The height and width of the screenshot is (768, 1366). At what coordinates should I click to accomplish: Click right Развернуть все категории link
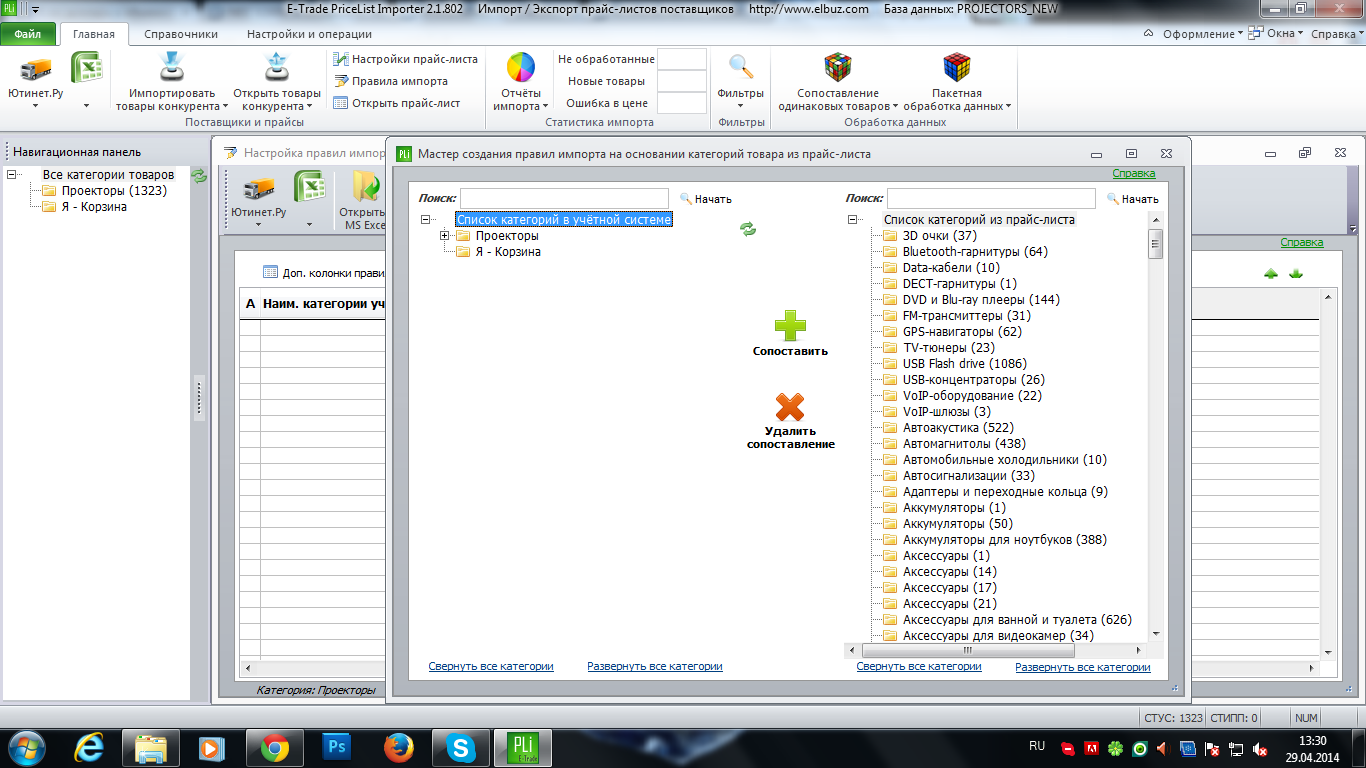pos(1083,667)
